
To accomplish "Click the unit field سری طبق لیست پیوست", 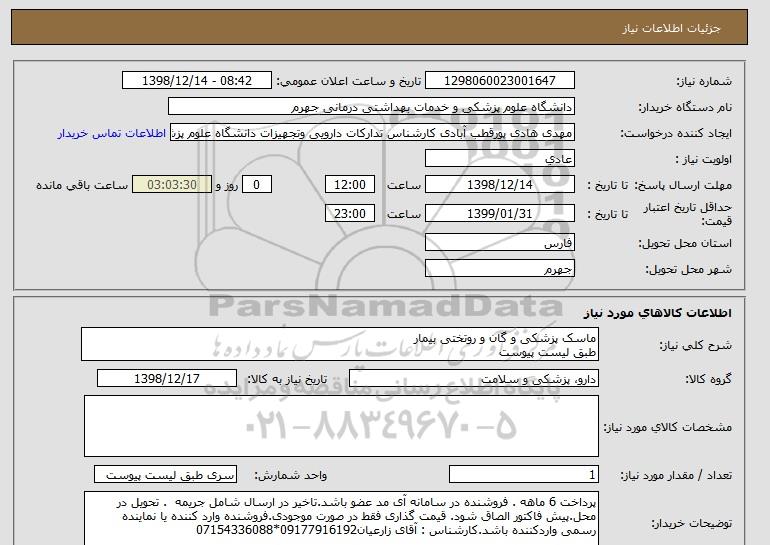I will [165, 475].
